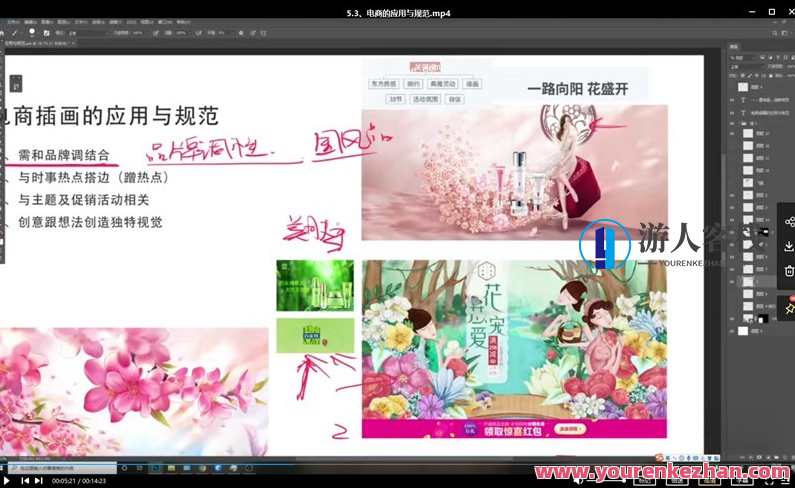The image size is (795, 488).
Task: Toggle the brush settings panel icon
Action: (x=47, y=33)
